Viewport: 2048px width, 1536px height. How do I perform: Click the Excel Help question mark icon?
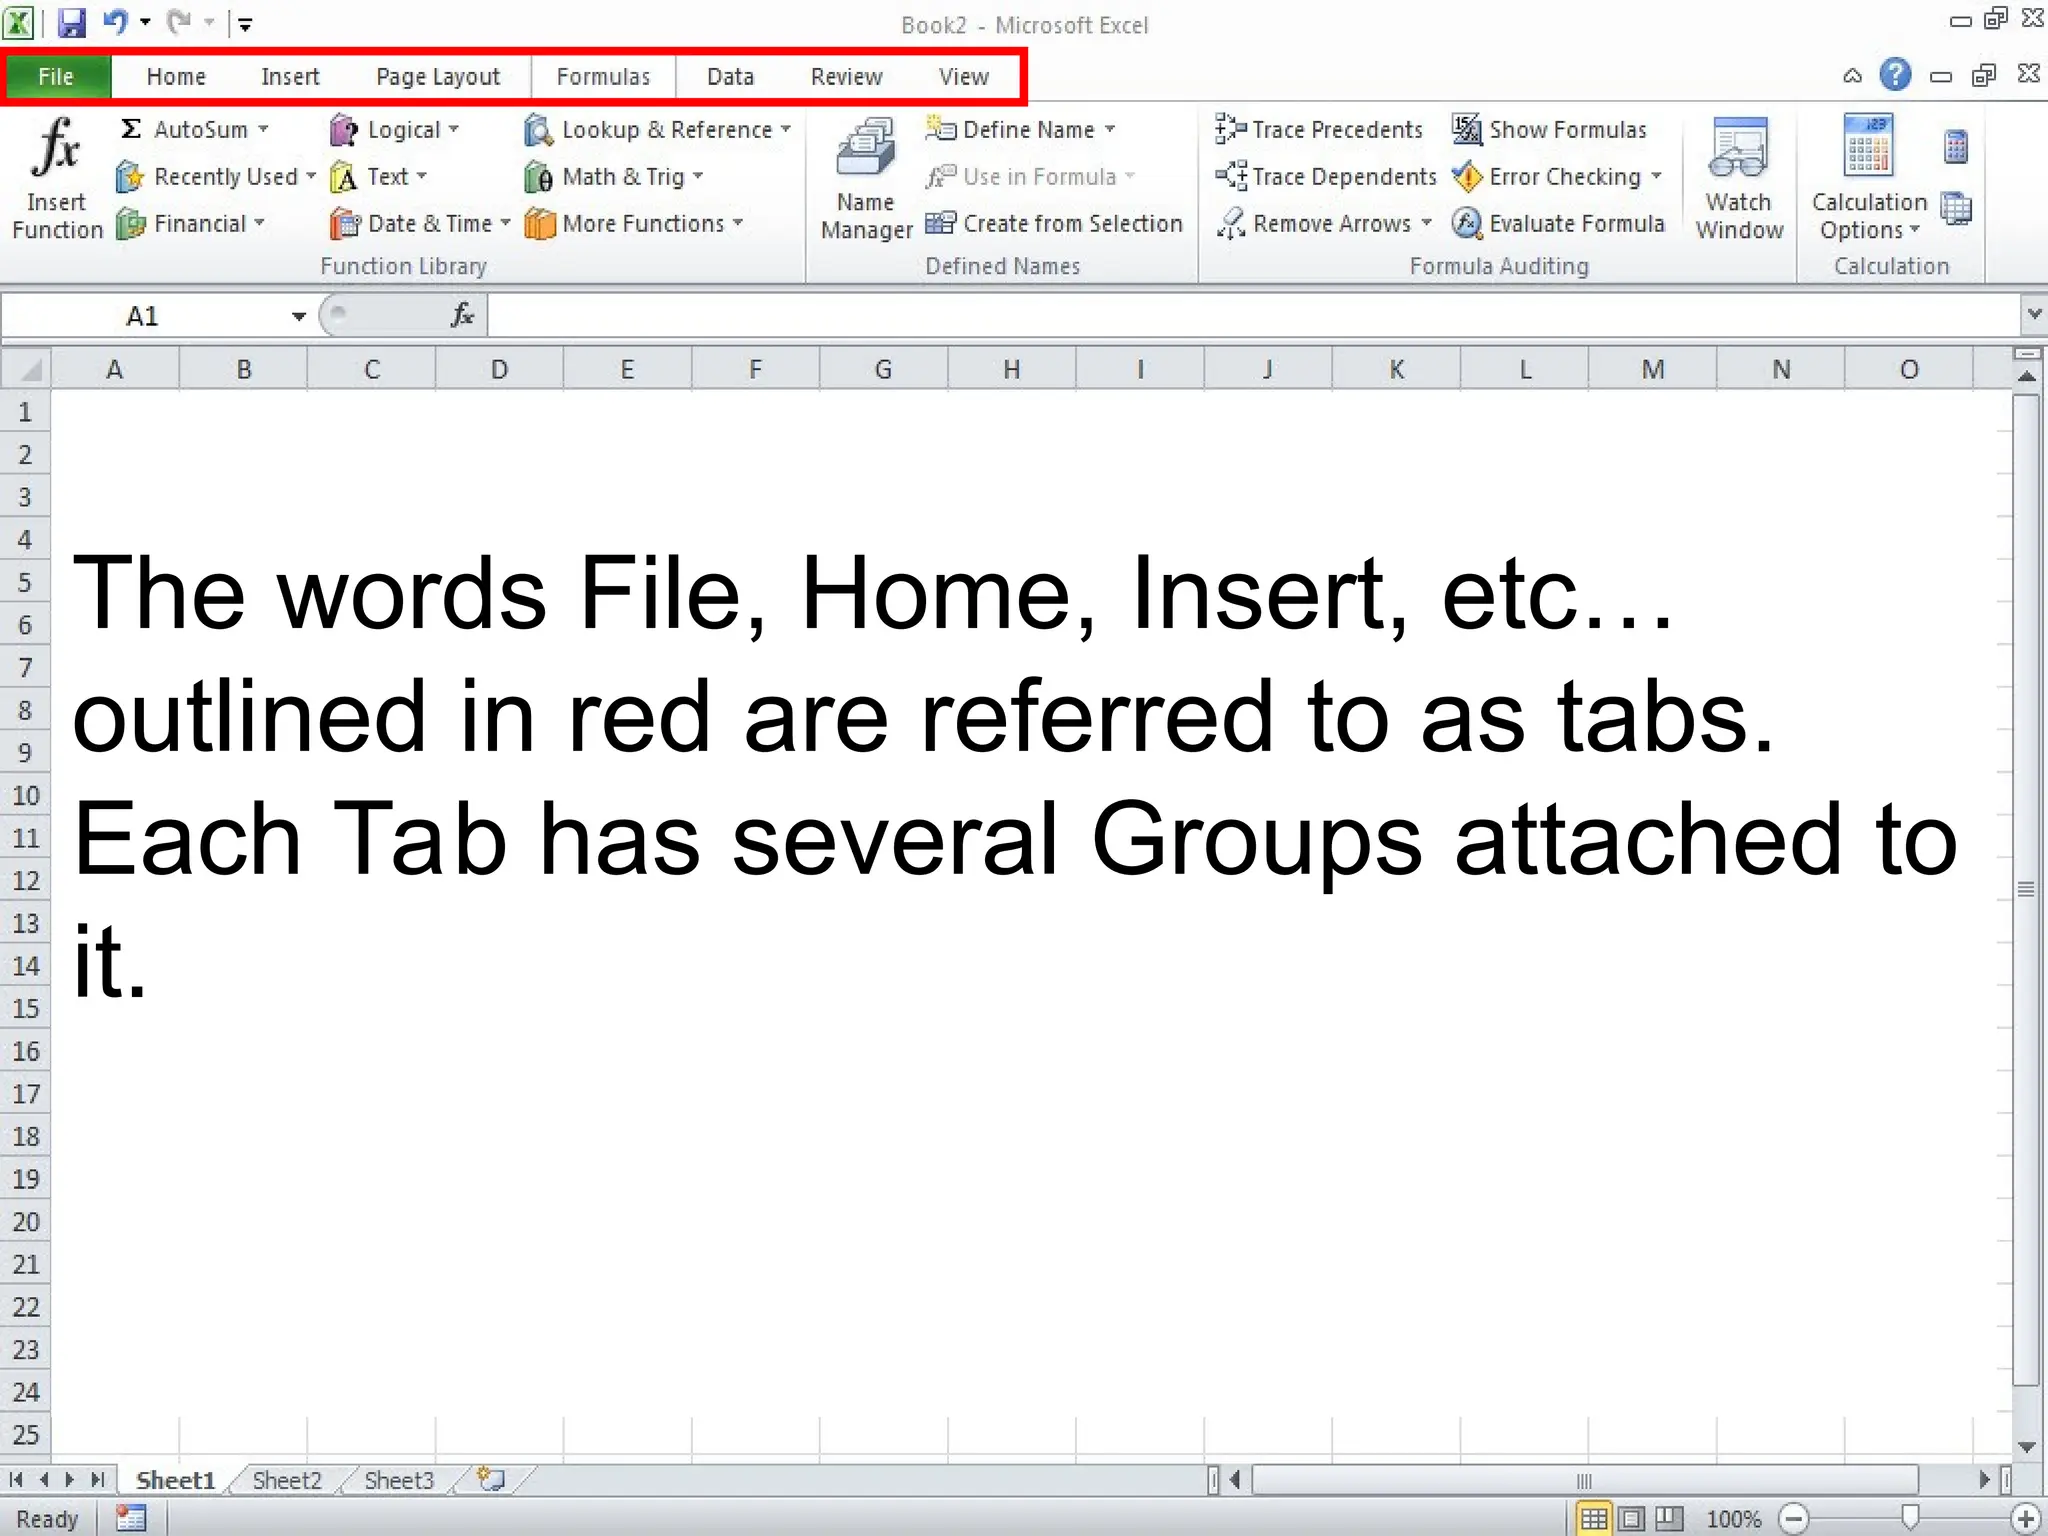point(1894,75)
